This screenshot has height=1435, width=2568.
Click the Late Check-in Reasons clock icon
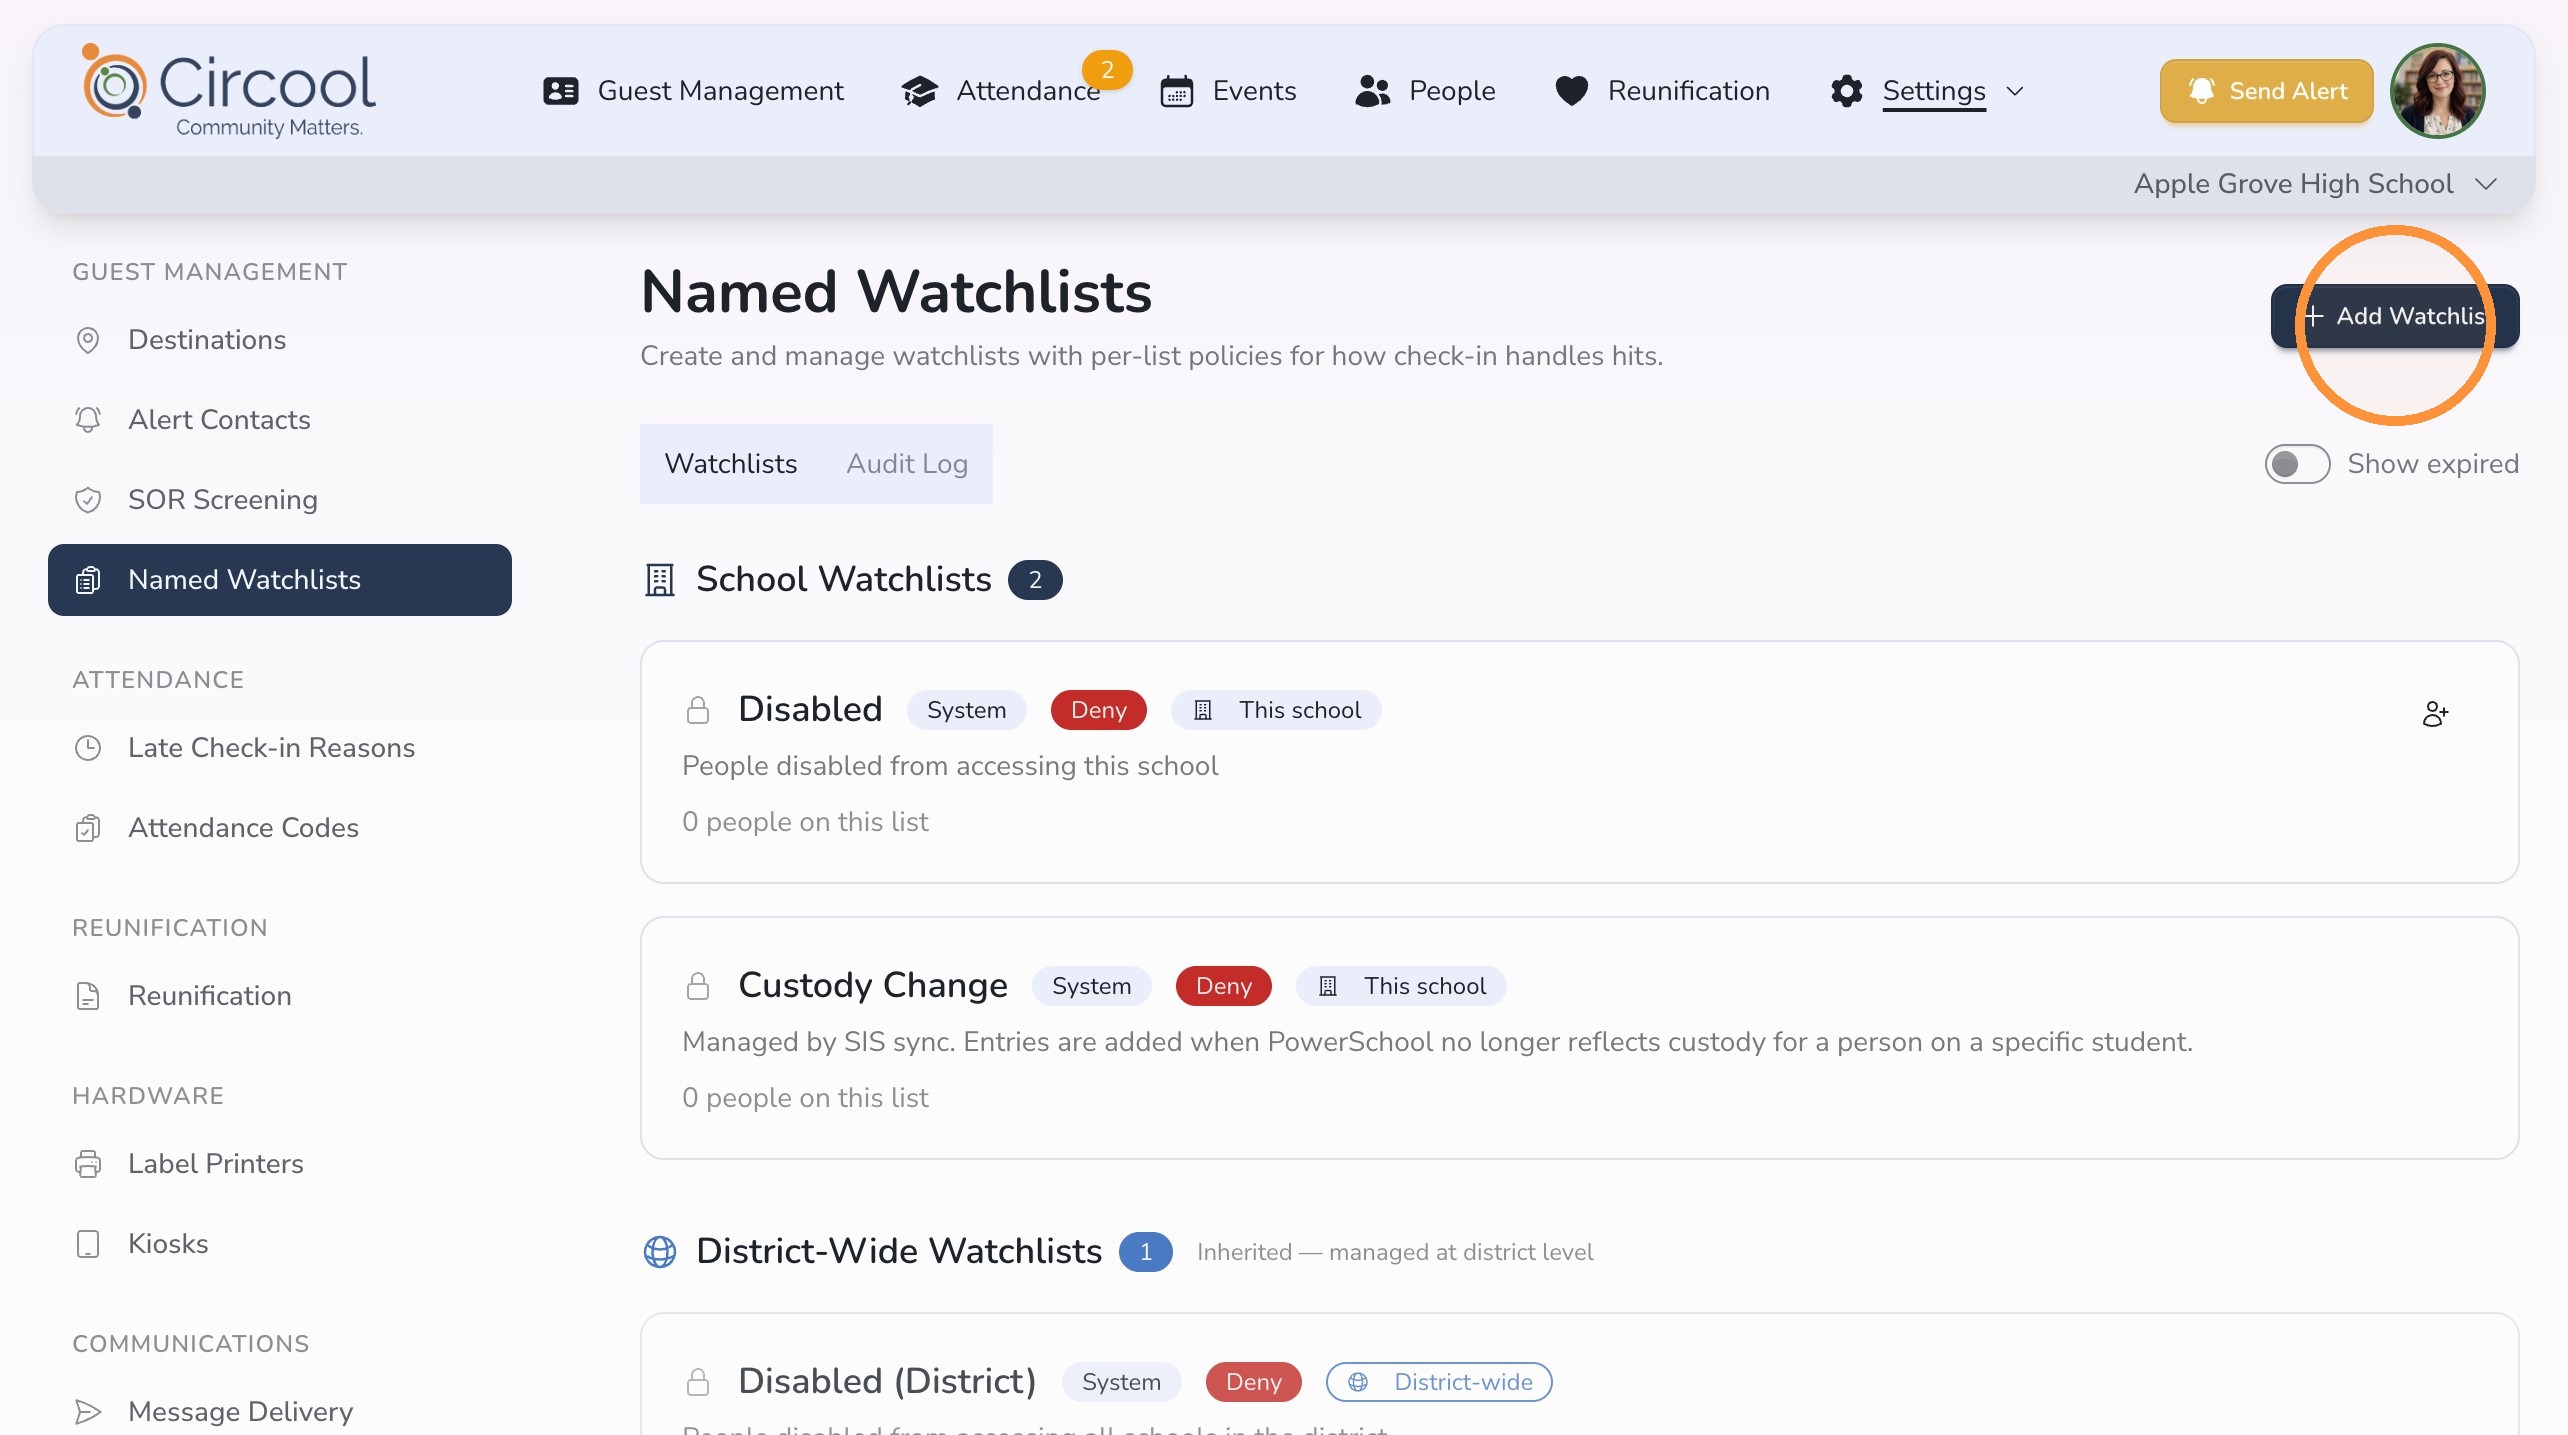pos(88,748)
